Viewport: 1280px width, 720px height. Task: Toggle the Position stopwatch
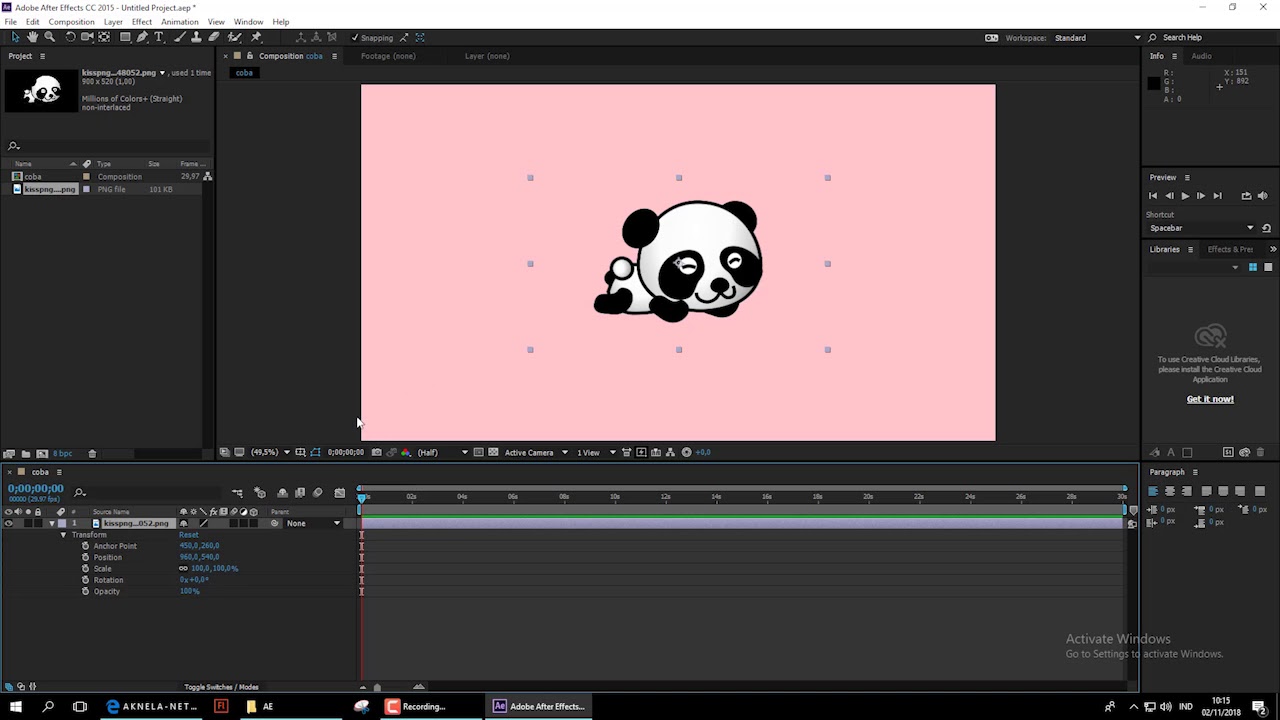pos(85,557)
